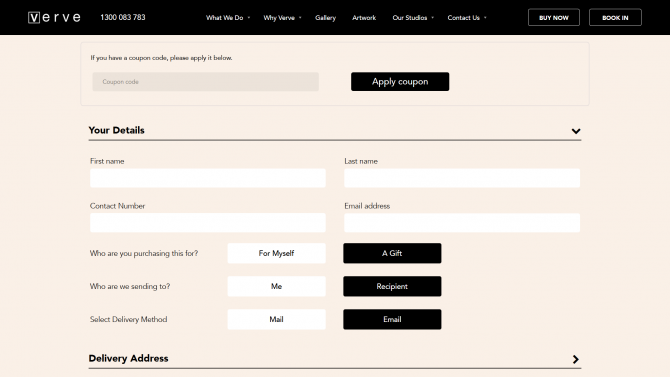This screenshot has width=670, height=377.
Task: Click the Contact Number input
Action: click(208, 223)
